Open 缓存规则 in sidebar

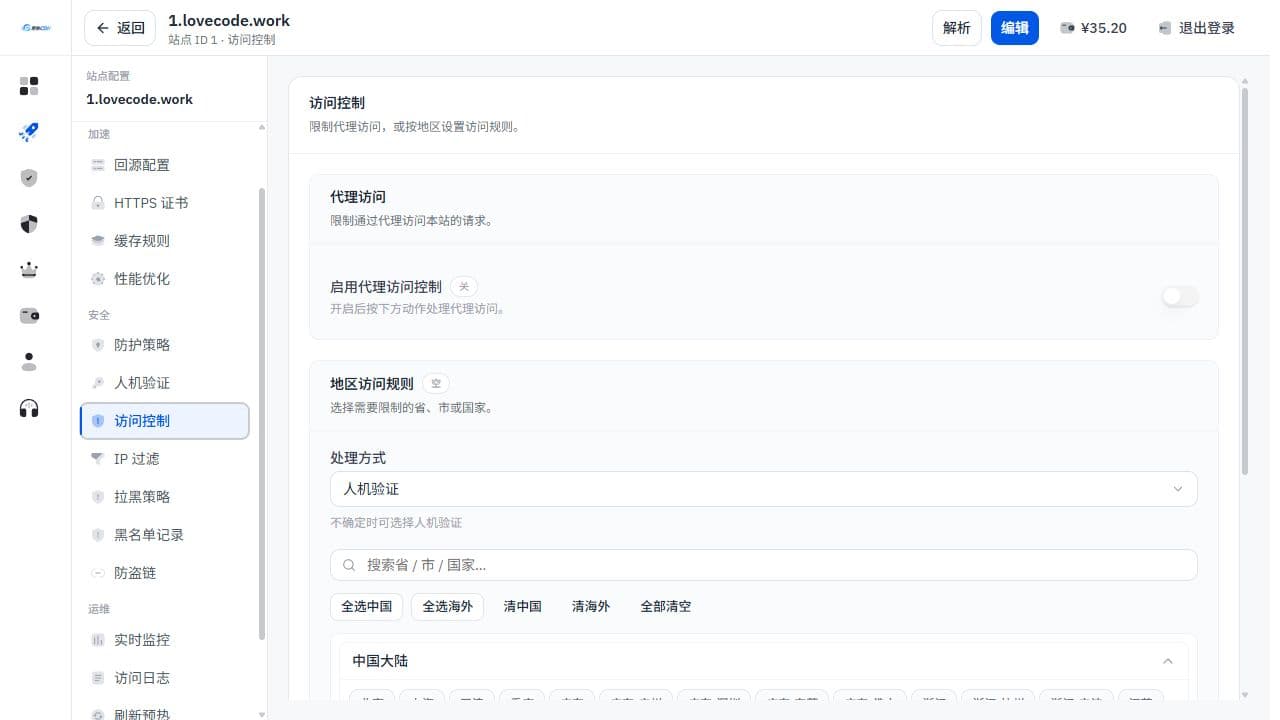(x=165, y=241)
